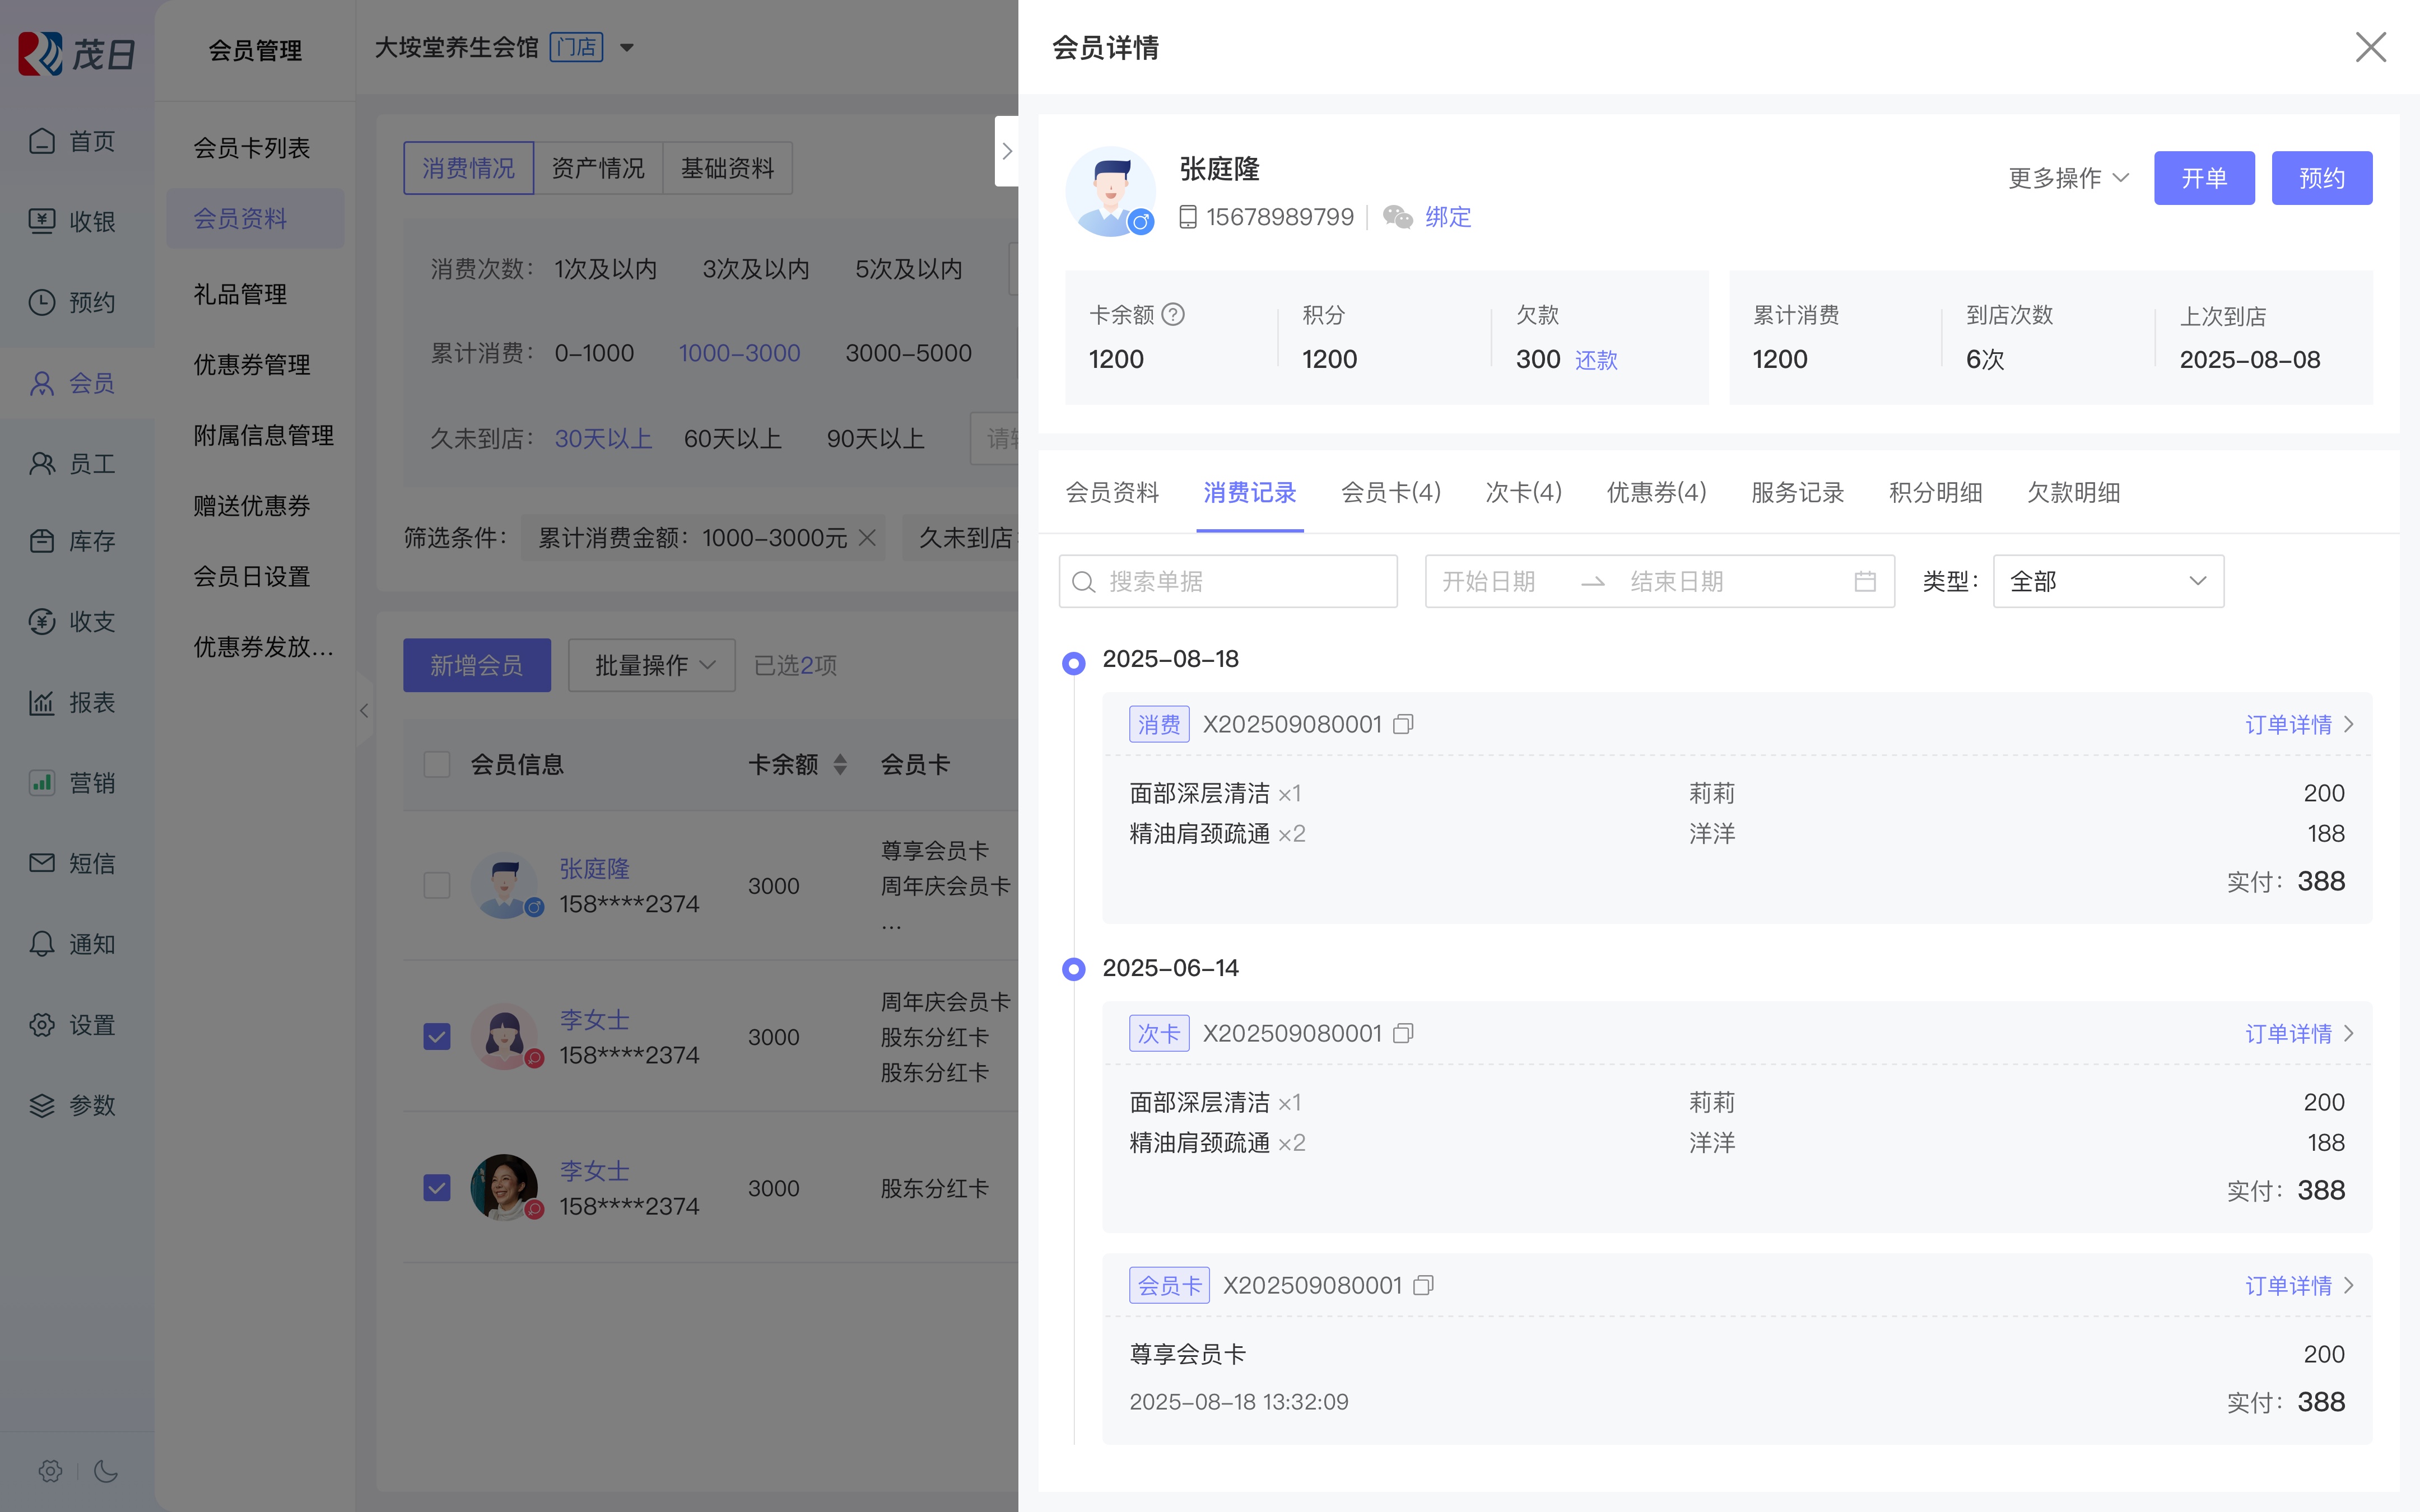This screenshot has width=2420, height=1512.
Task: Click the 搜索单据 search field
Action: [1228, 581]
